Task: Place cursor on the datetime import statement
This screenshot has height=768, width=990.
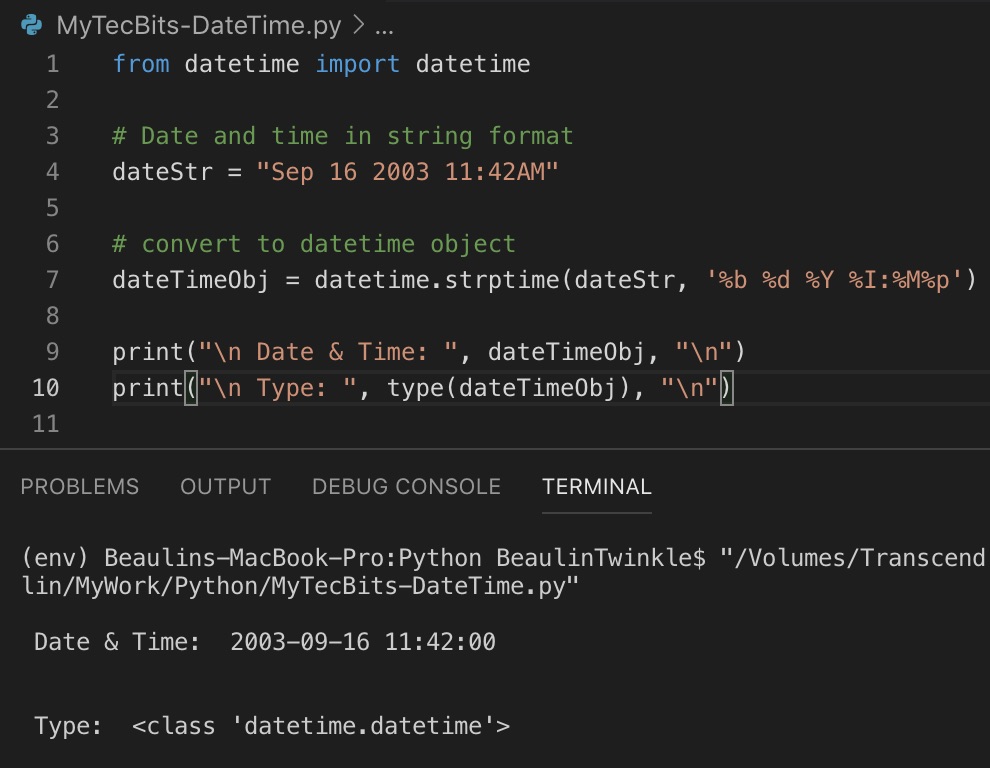Action: pyautogui.click(x=320, y=63)
